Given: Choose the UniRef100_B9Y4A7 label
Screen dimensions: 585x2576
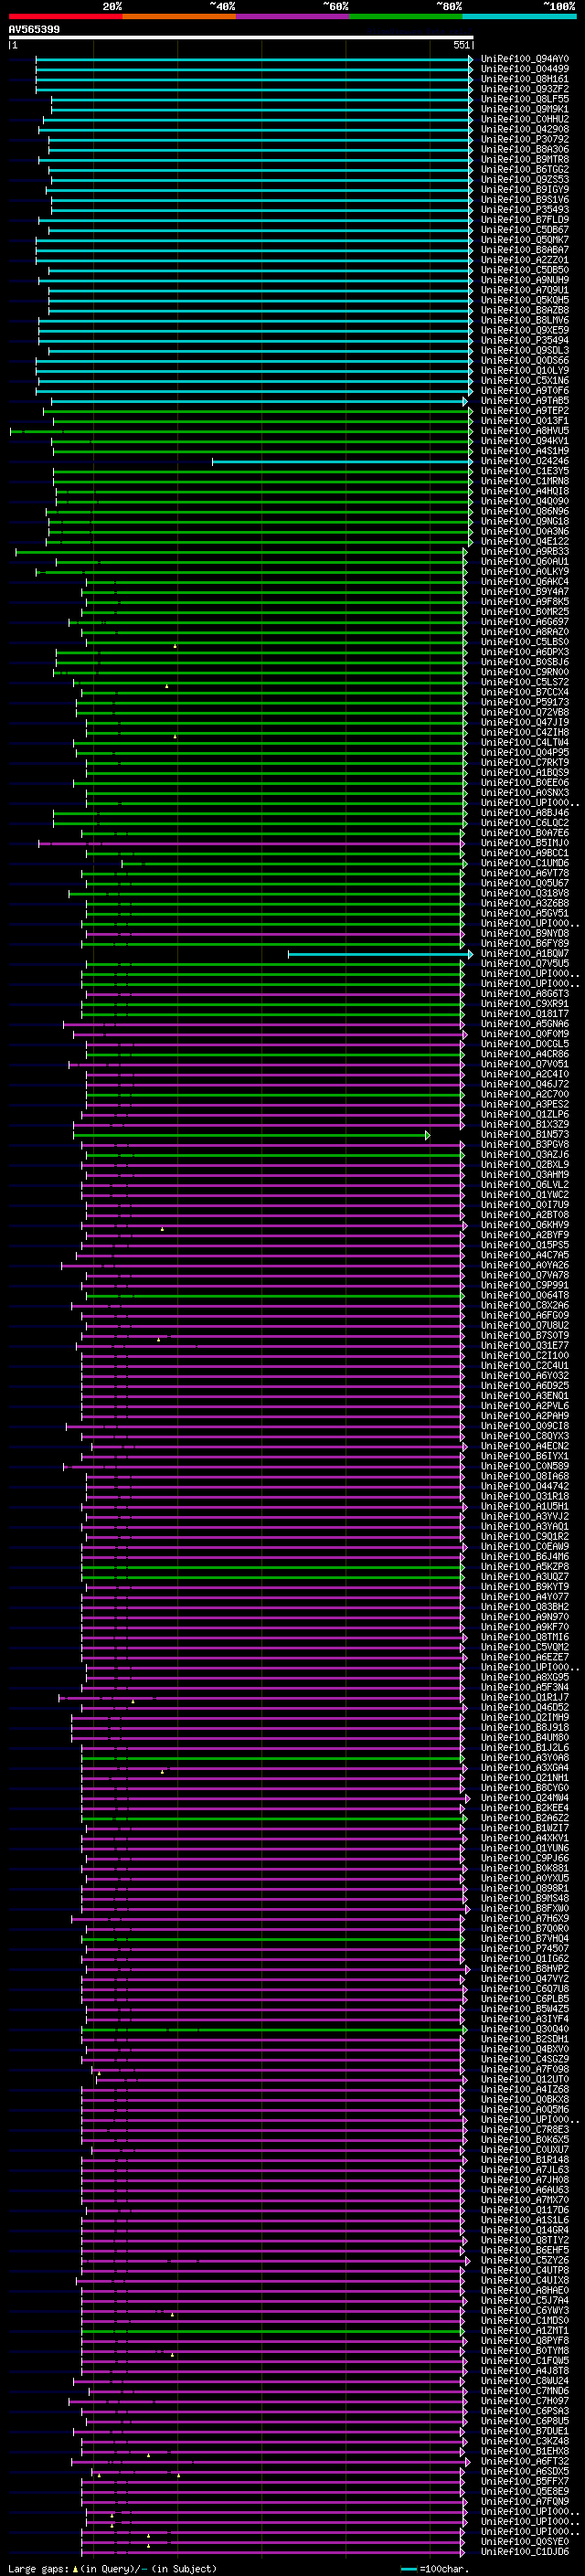Looking at the screenshot, I should (x=525, y=592).
